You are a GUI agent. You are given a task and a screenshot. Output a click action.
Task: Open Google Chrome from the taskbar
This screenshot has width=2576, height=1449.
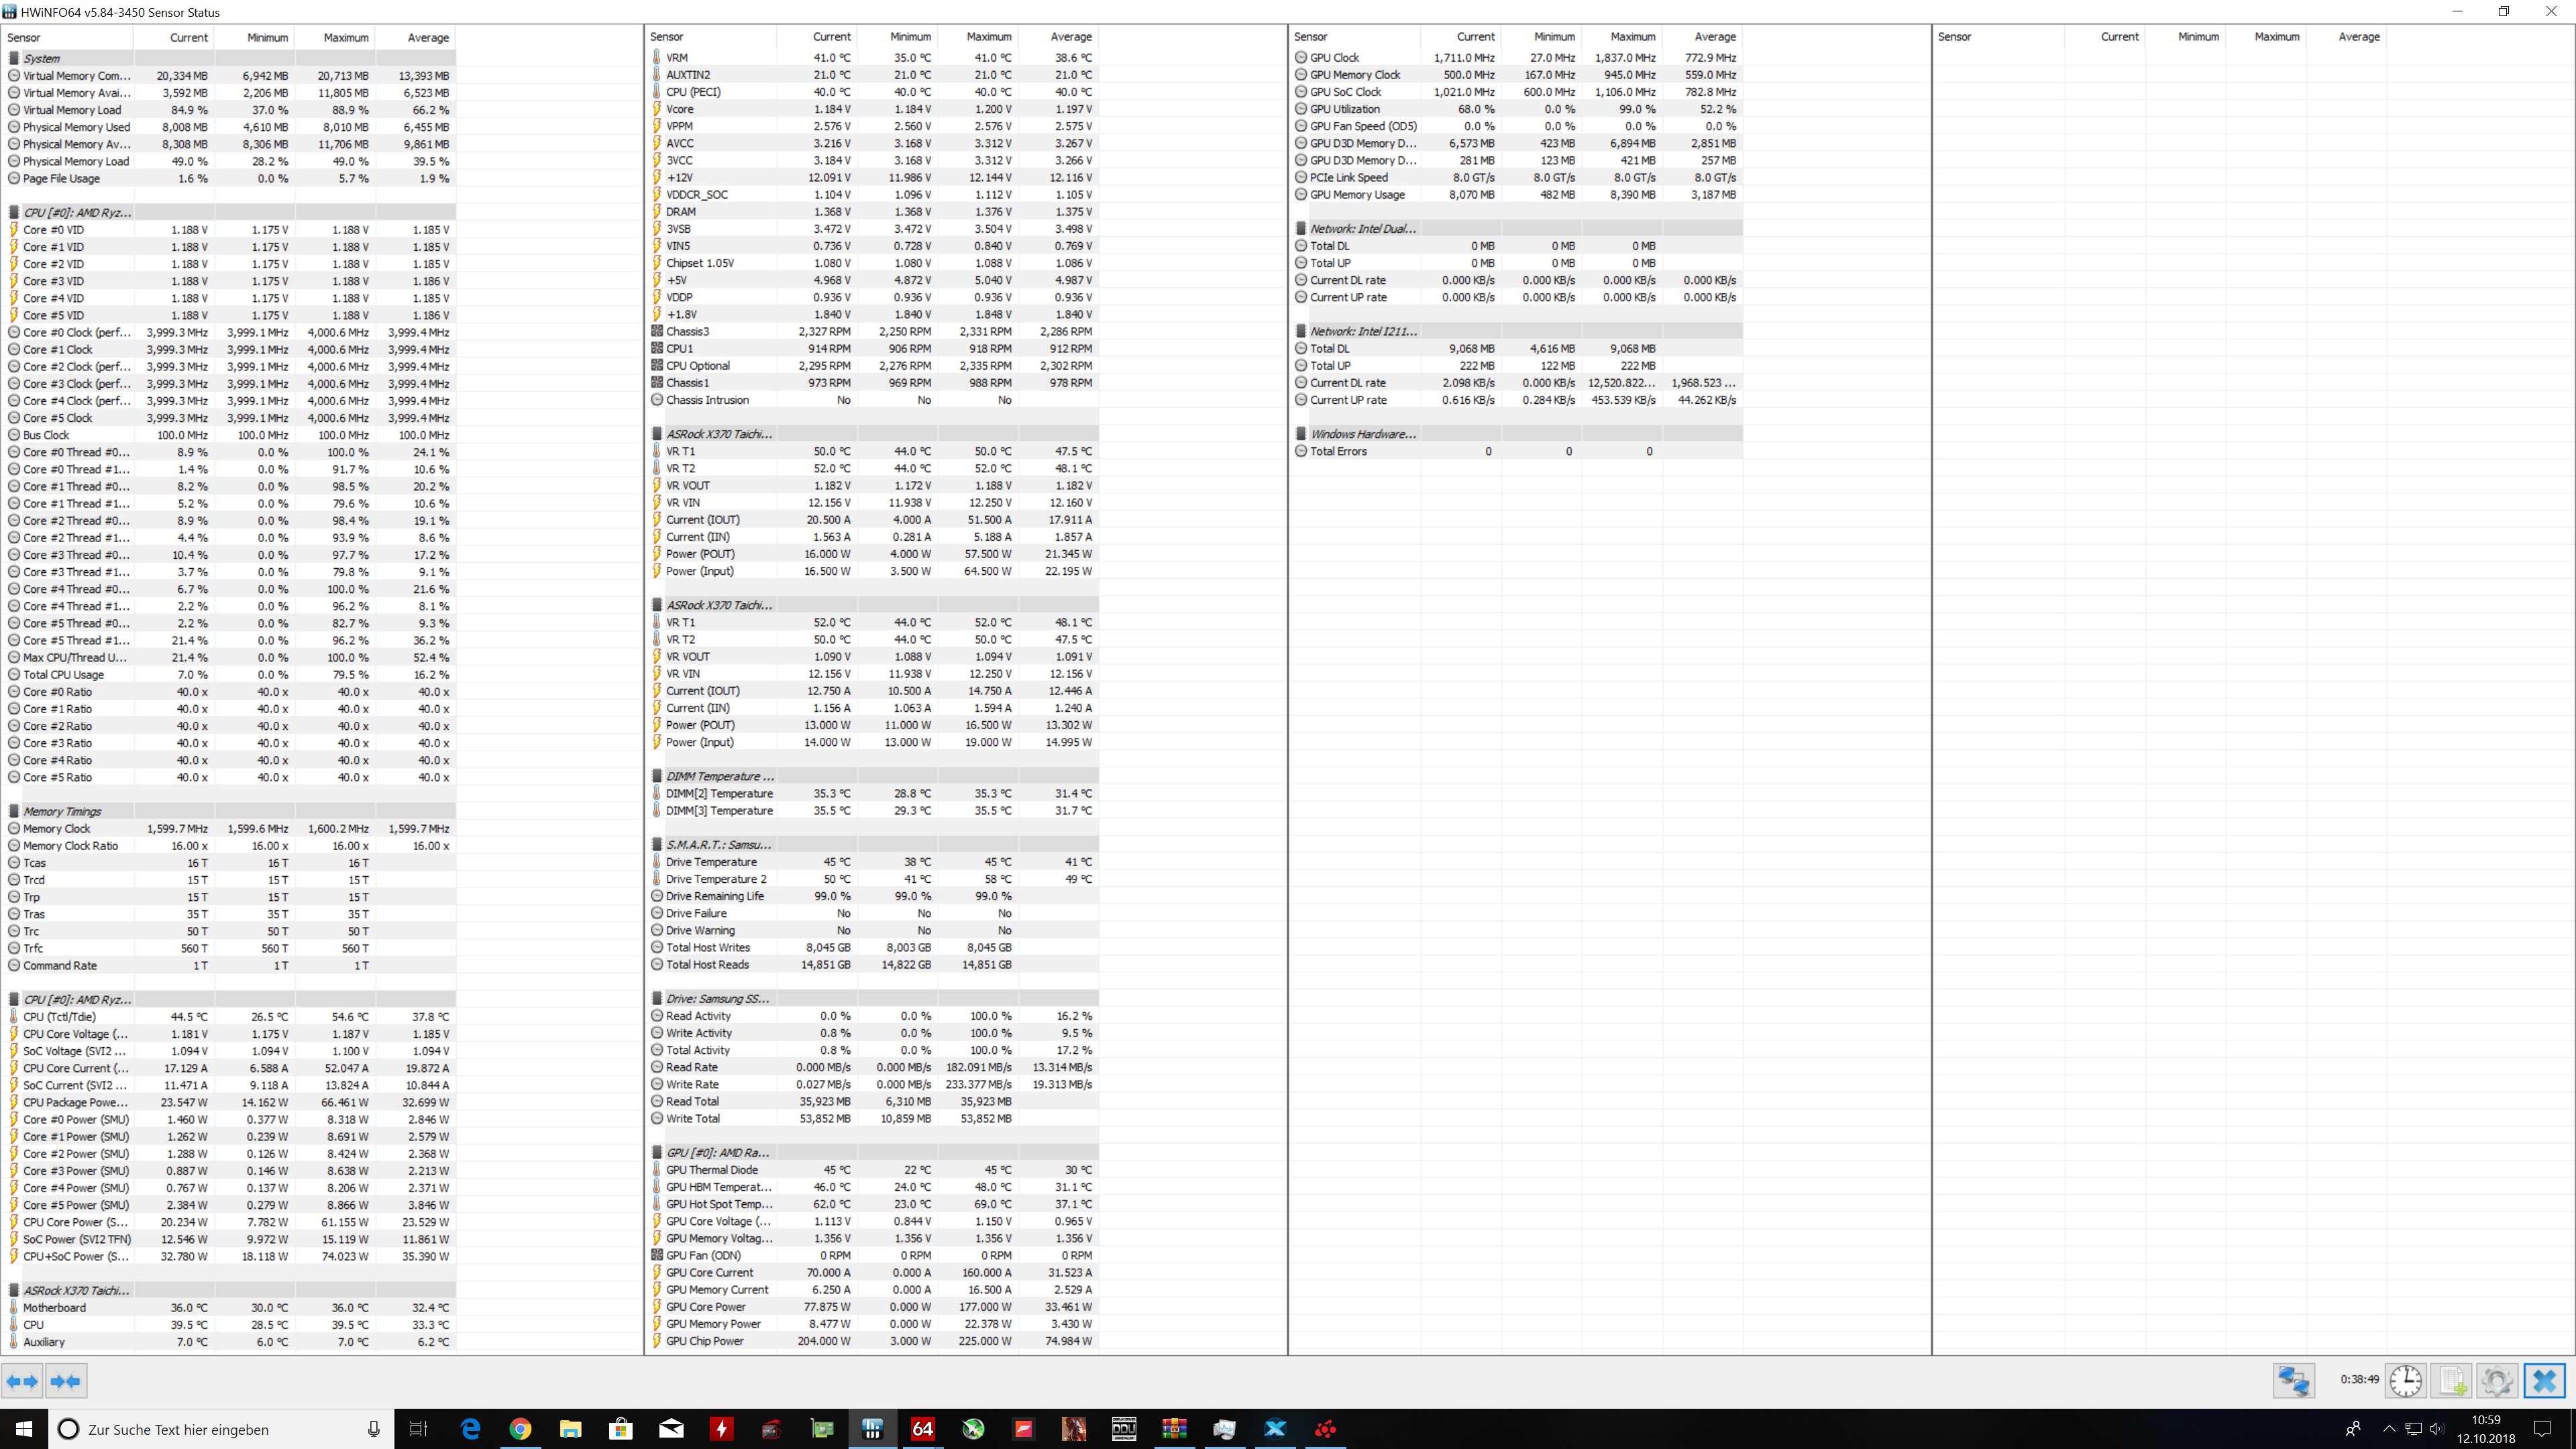coord(520,1429)
